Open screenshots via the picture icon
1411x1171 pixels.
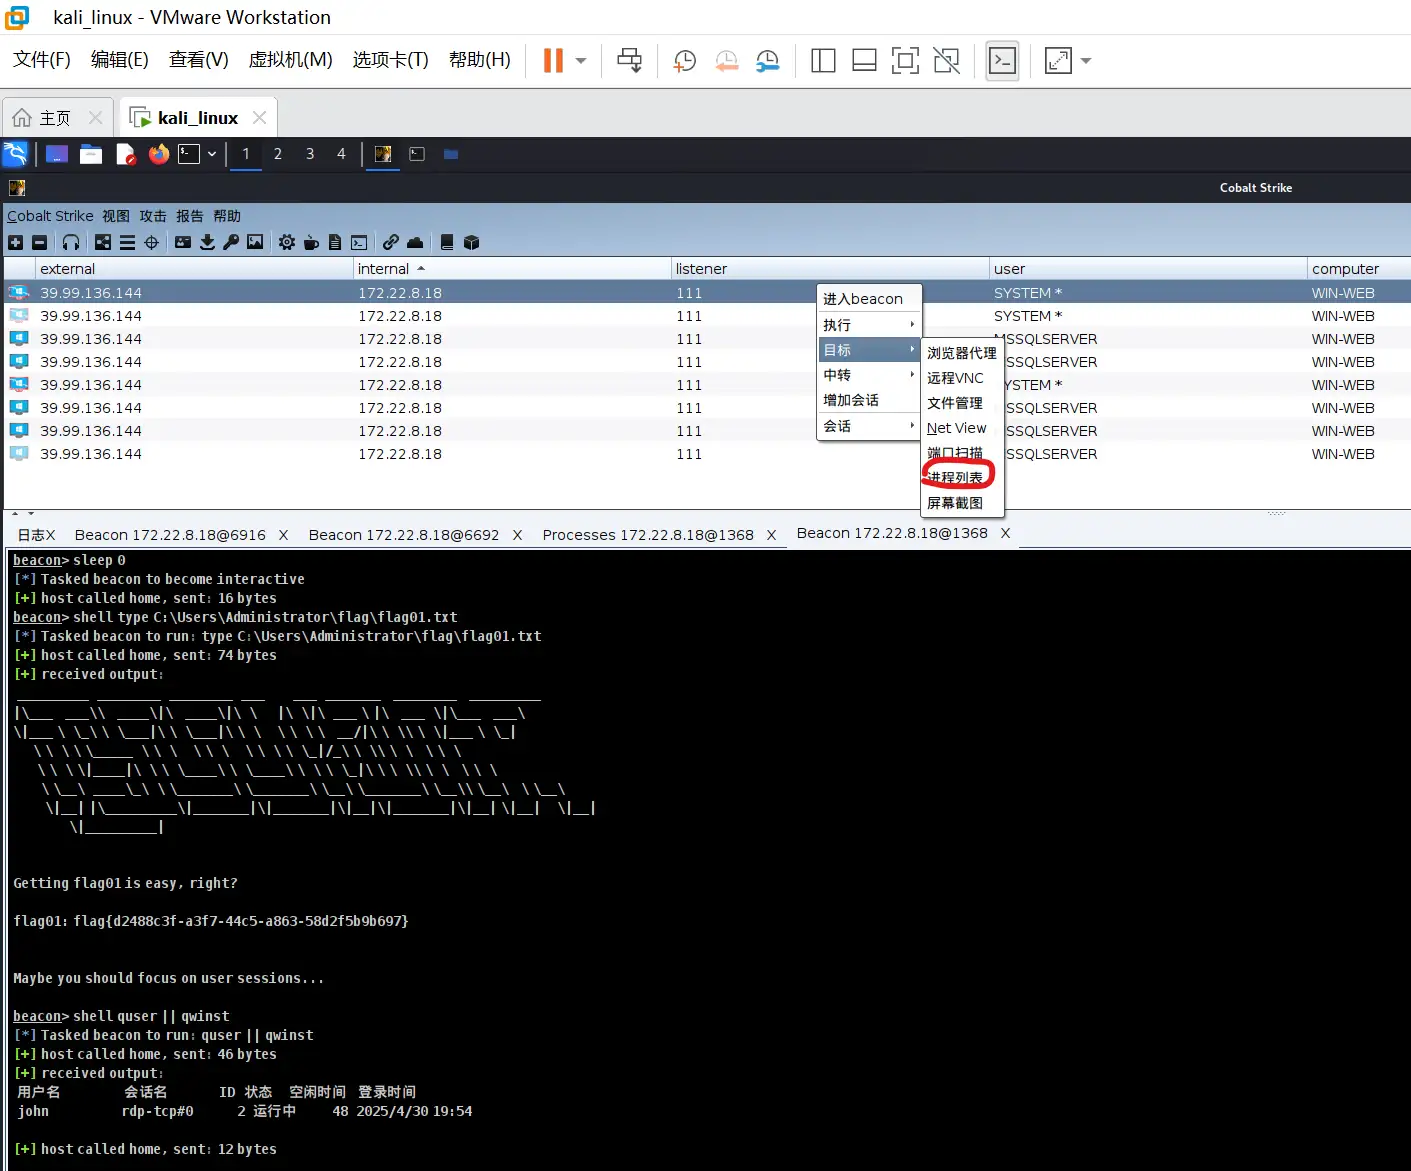coord(255,242)
